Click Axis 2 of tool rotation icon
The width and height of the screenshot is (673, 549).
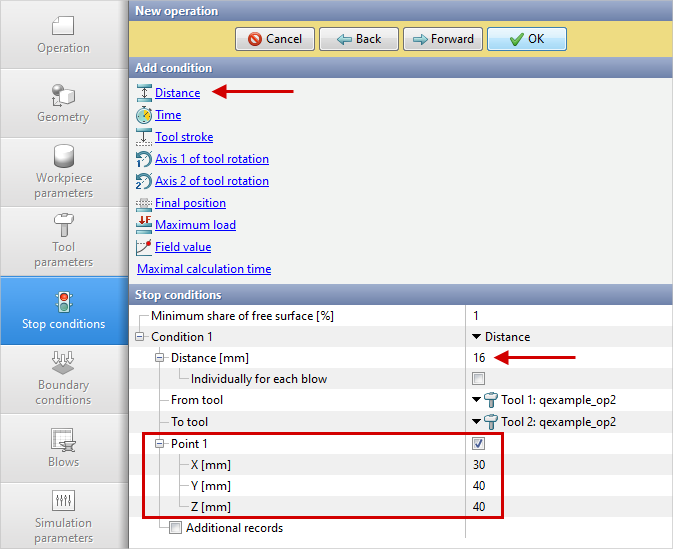pos(144,181)
